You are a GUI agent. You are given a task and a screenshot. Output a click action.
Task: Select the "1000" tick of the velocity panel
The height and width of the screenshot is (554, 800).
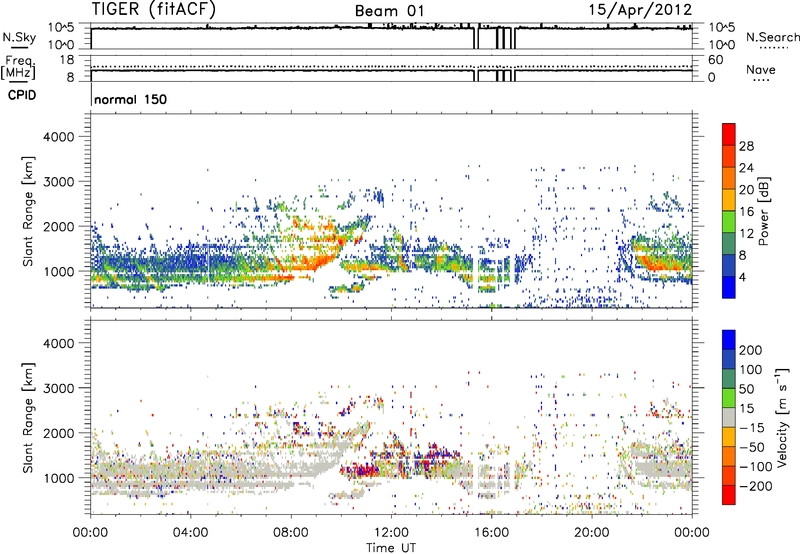59,478
